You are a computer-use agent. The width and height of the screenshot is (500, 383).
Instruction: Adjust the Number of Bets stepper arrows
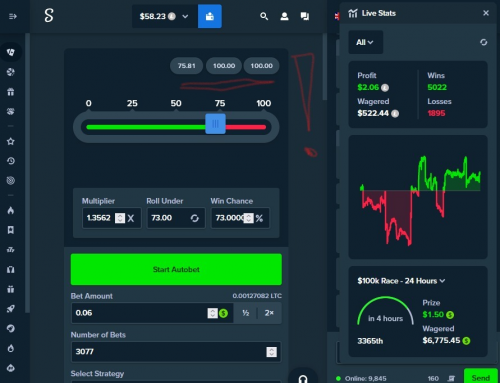click(x=272, y=352)
